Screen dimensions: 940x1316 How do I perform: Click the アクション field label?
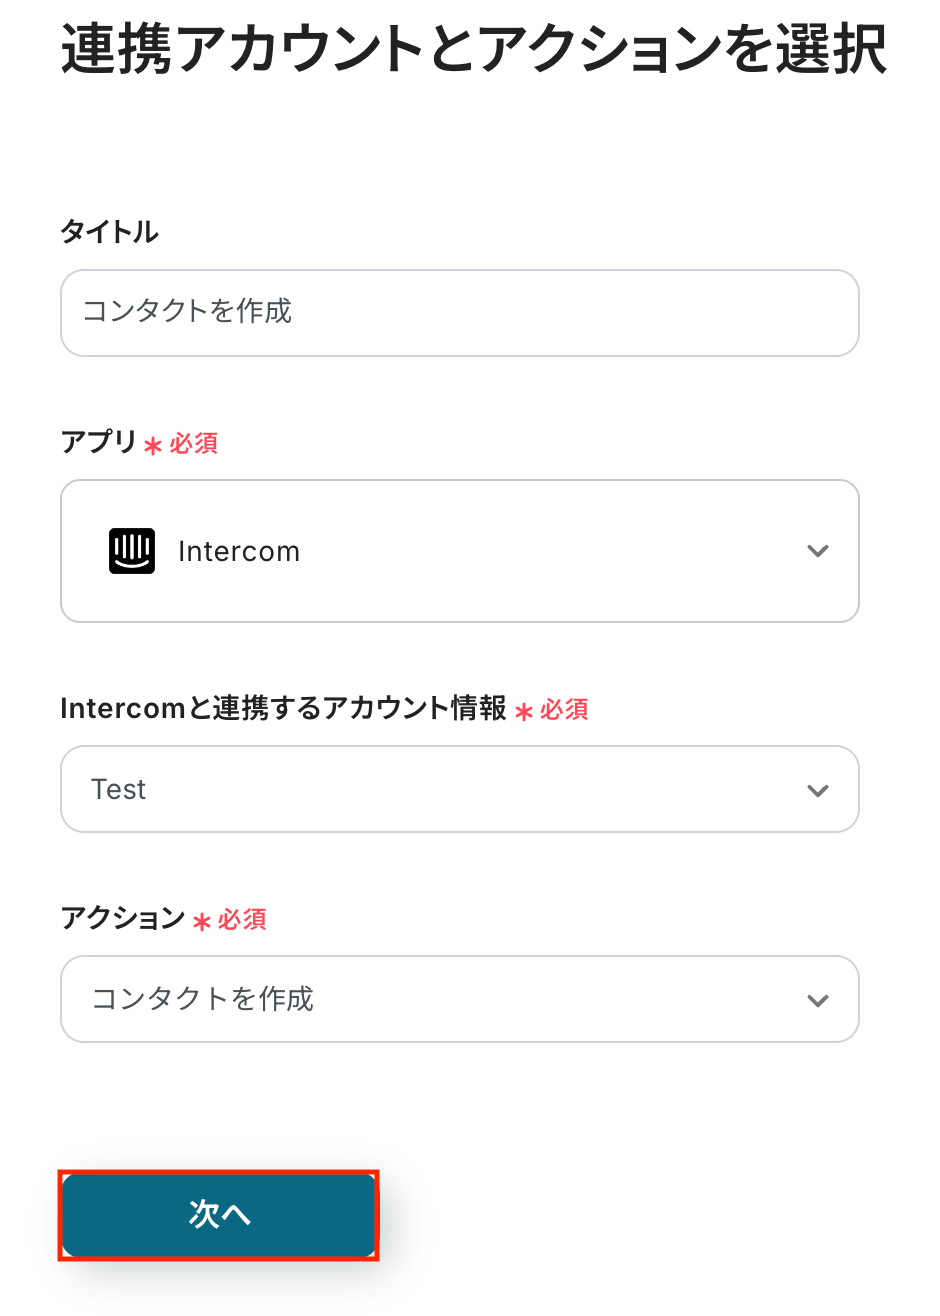pyautogui.click(x=122, y=918)
